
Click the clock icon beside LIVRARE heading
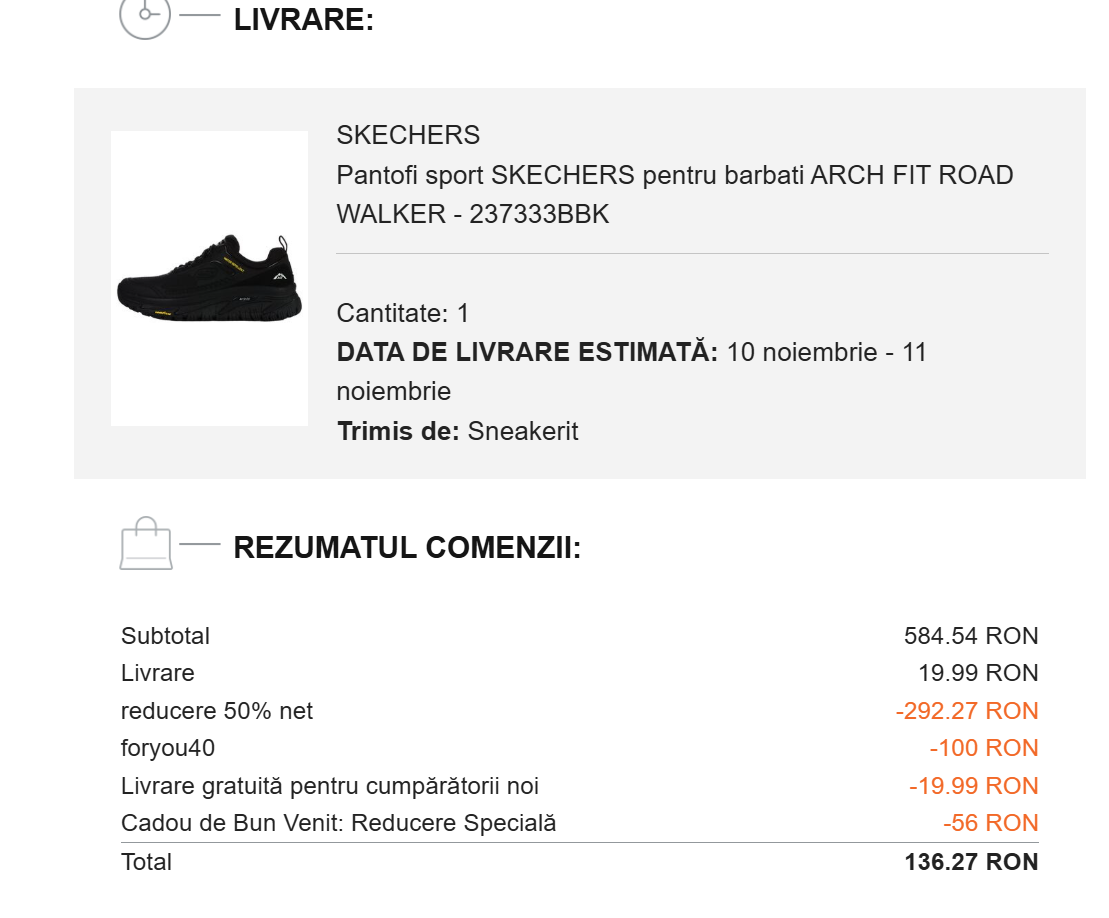coord(146,16)
